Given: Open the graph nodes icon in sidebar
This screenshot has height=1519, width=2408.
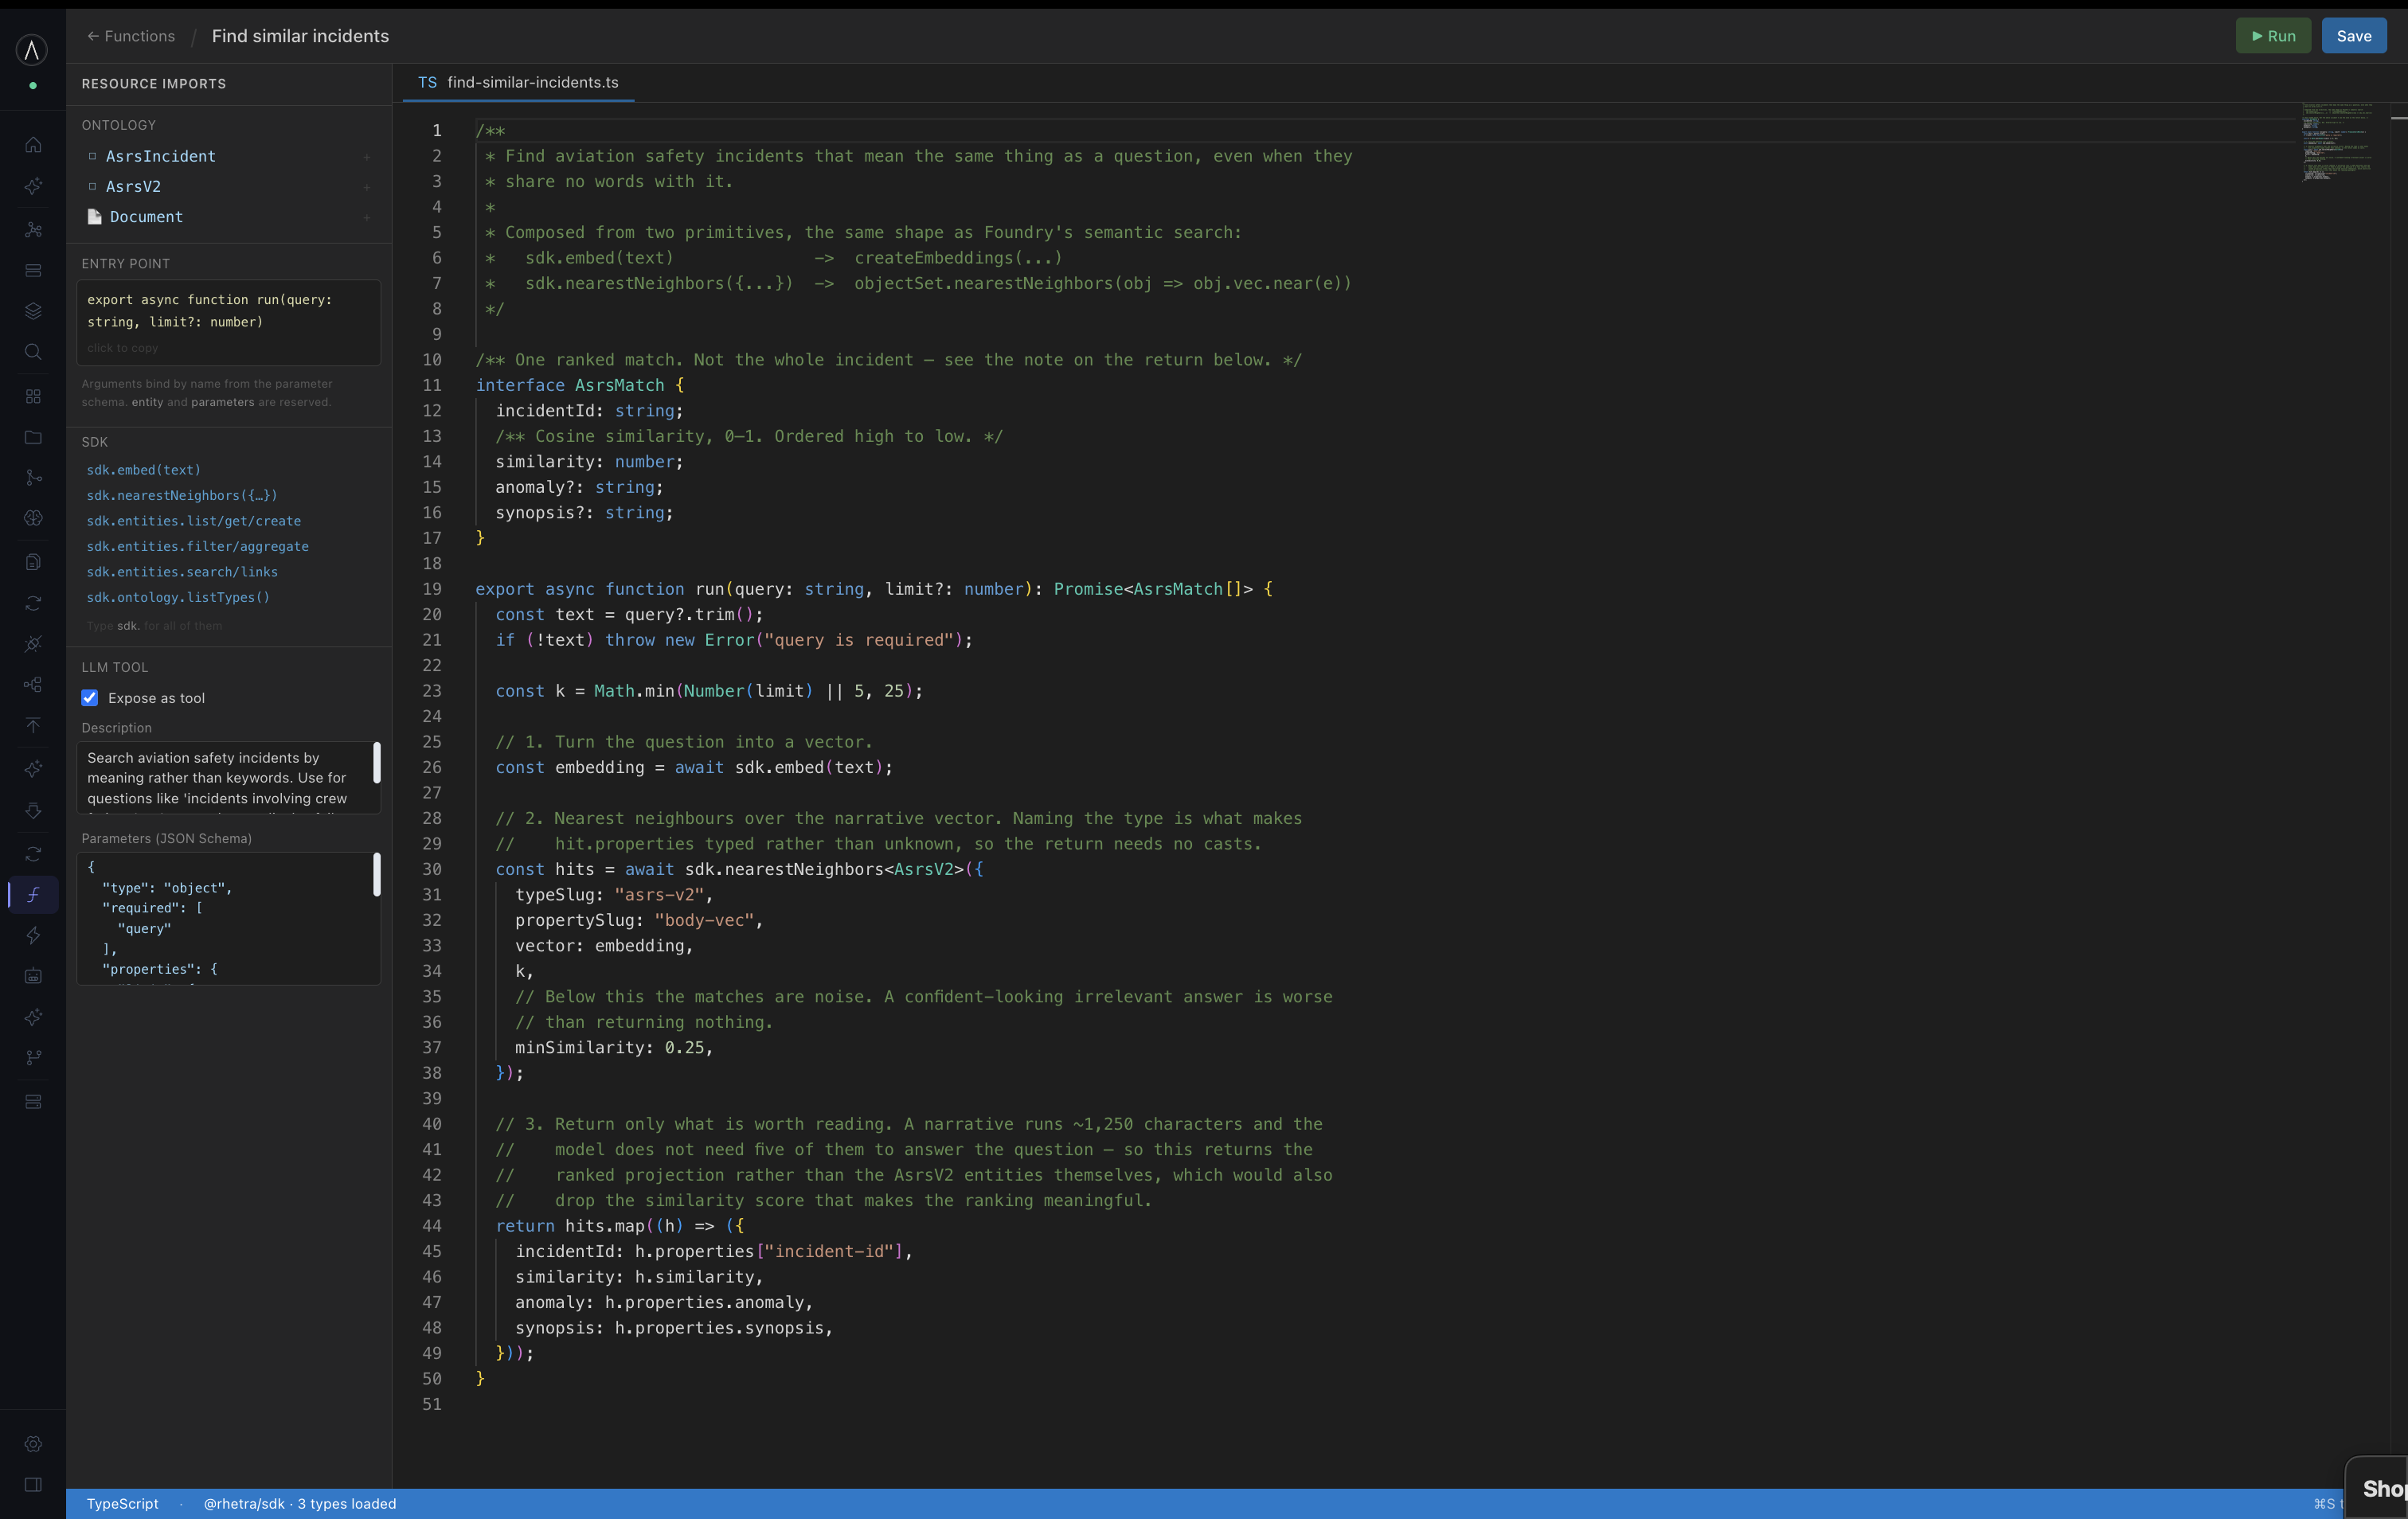Looking at the screenshot, I should click(x=33, y=229).
